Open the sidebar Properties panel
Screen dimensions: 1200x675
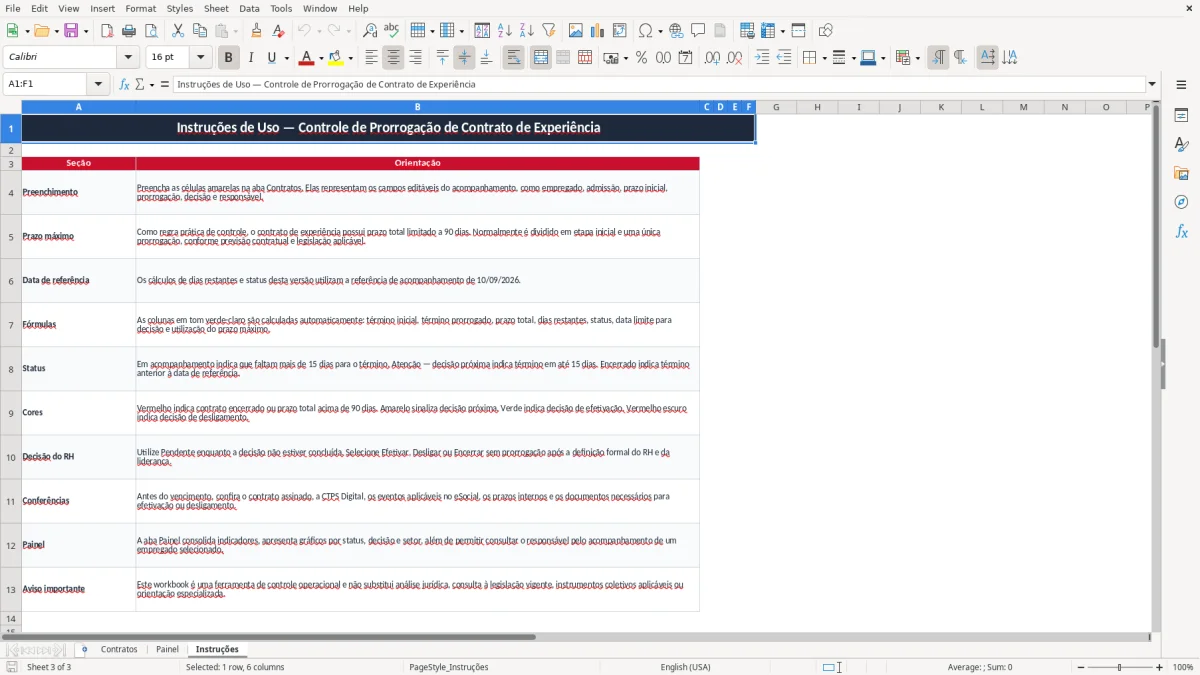1181,116
